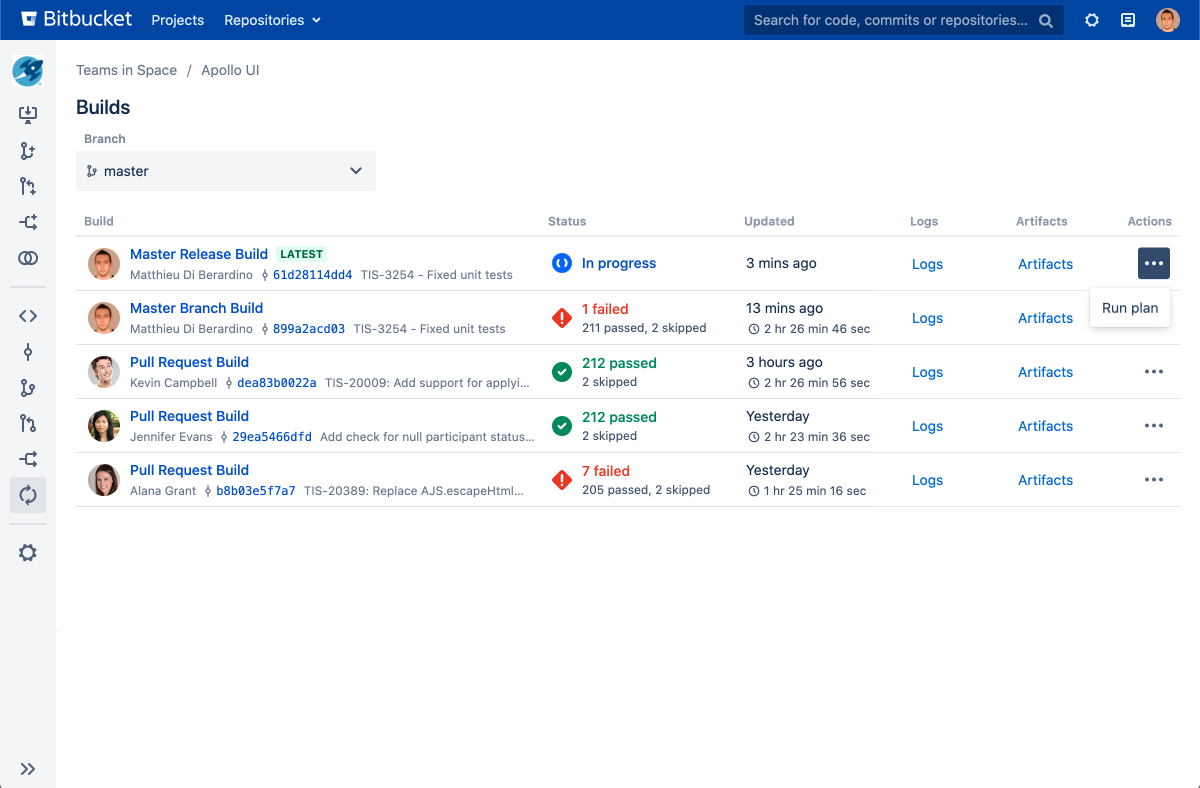Screen dimensions: 1200x788
Task: Click Alana Grant's avatar
Action: (104, 480)
